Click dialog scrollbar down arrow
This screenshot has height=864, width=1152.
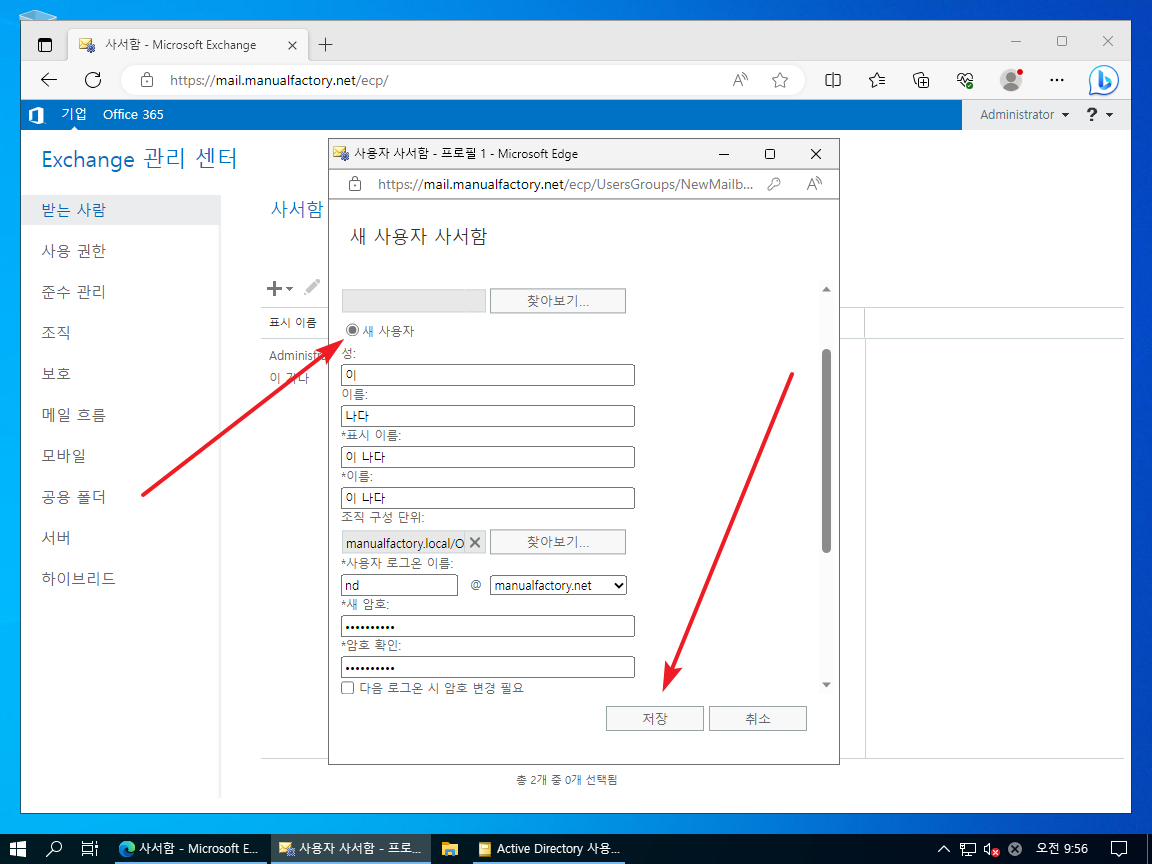827,685
